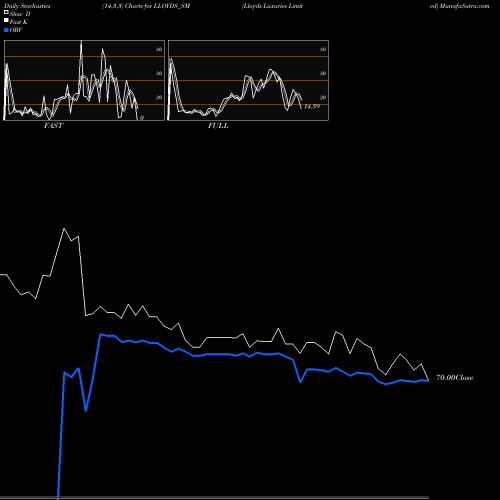Click the 14.39 value in FULL chart
Image resolution: width=500 pixels, height=500 pixels.
tap(312, 107)
